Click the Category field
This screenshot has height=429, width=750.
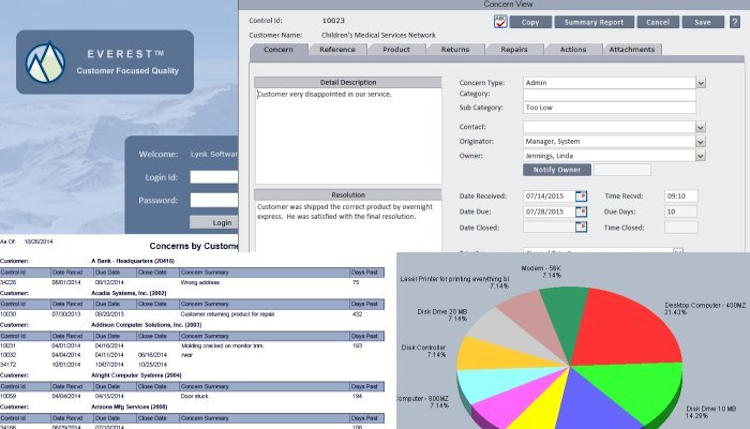609,94
